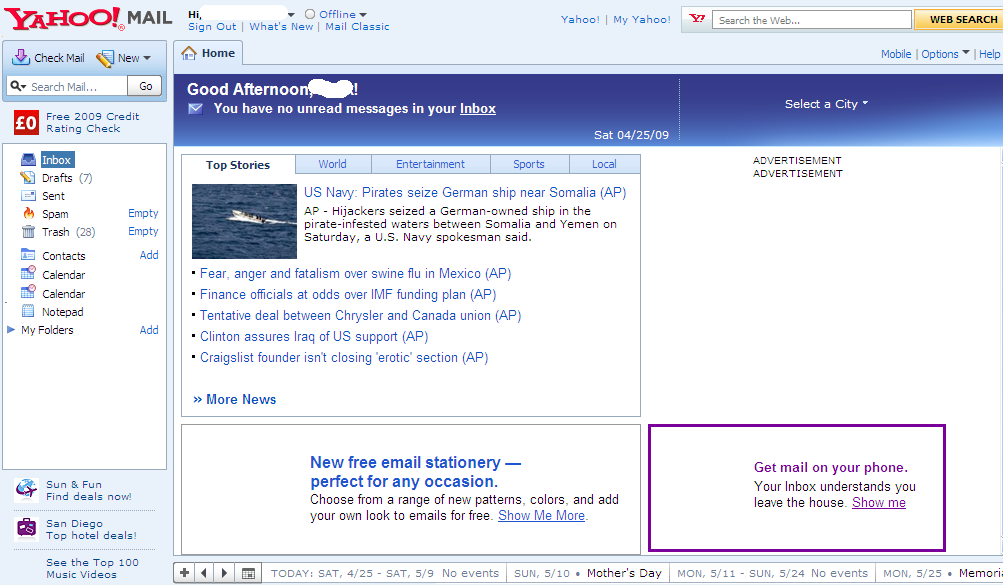Click the Drafts folder icon
Viewport: 1003px width, 585px height.
28,177
